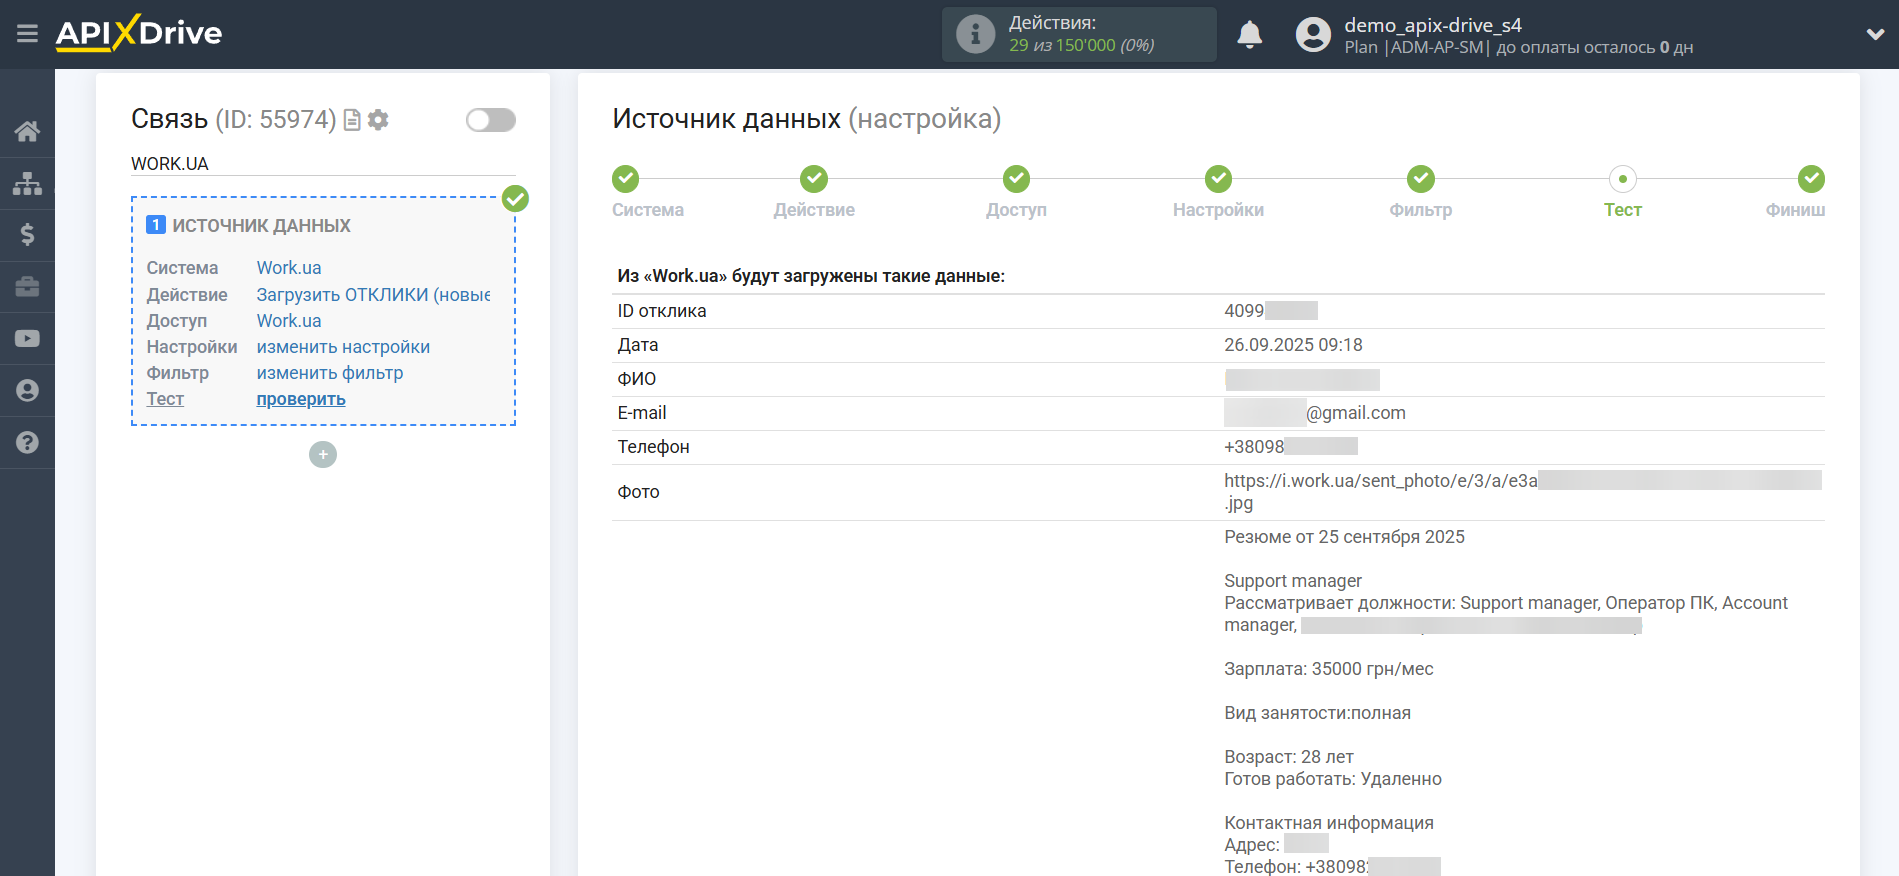Viewport: 1899px width, 876px height.
Task: Open connections sitemap icon in sidebar
Action: point(27,183)
